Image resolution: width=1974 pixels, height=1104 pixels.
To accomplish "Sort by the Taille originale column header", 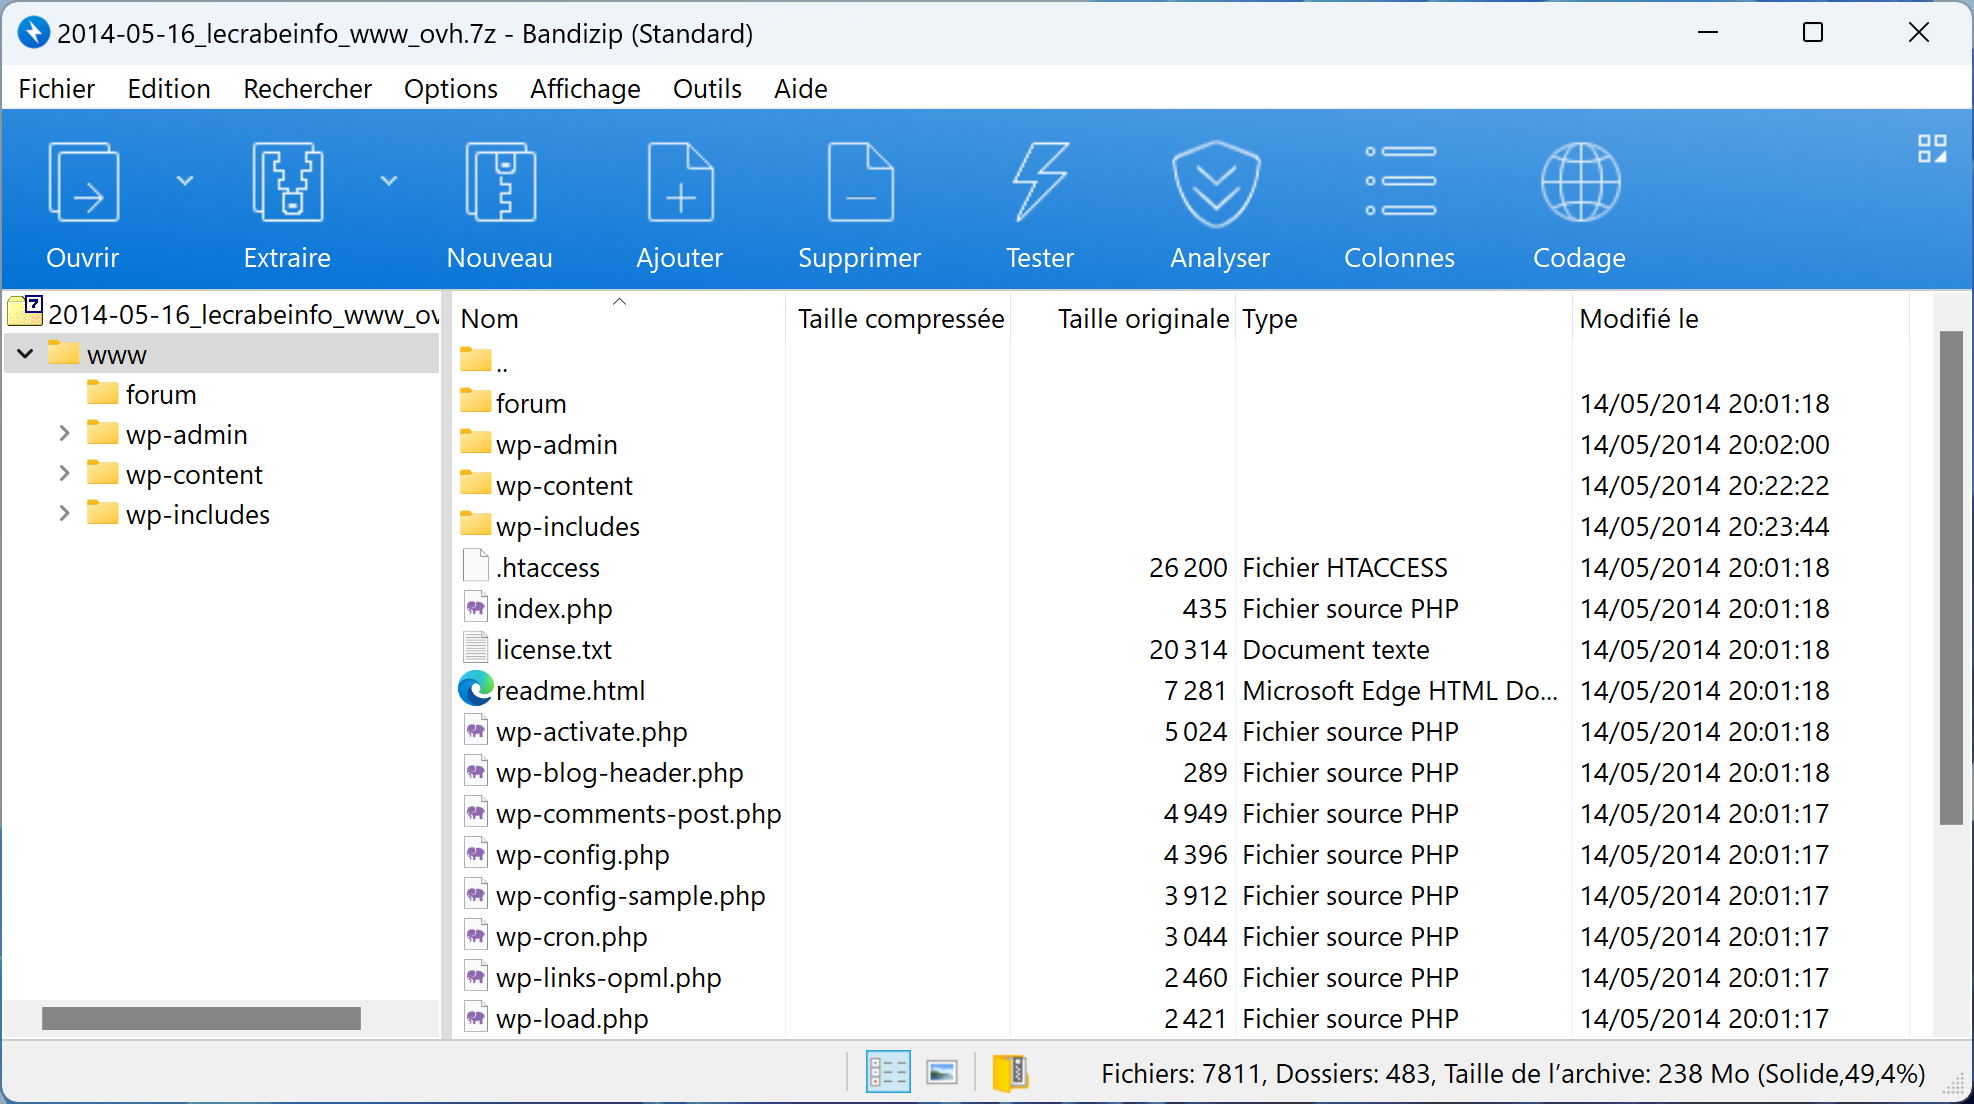I will coord(1143,318).
